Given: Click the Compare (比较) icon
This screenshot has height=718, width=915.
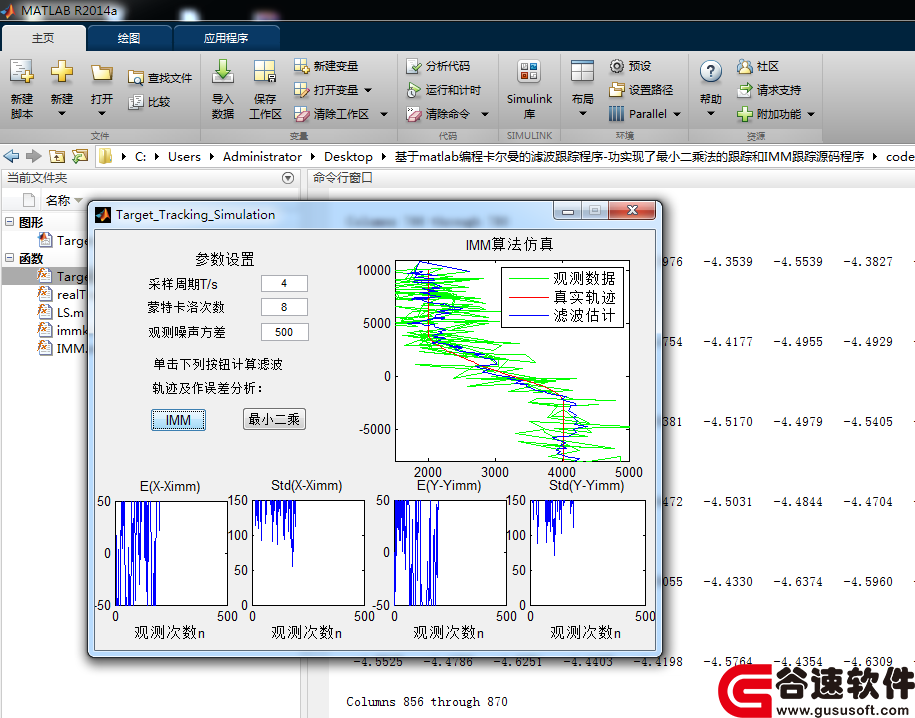Looking at the screenshot, I should pos(135,102).
